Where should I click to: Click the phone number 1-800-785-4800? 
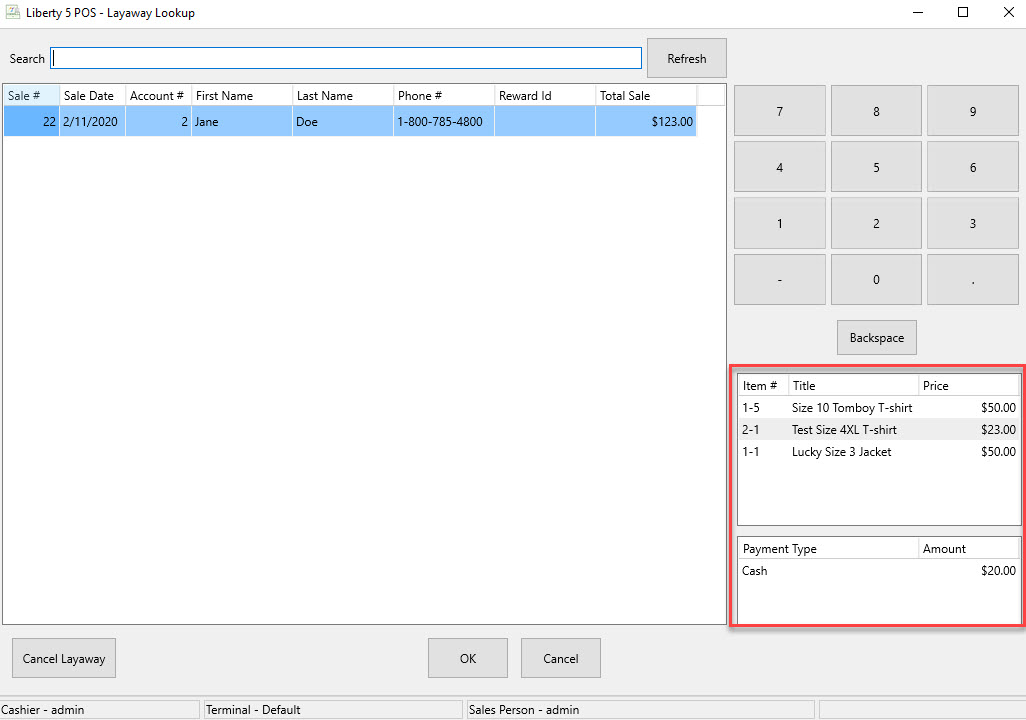click(x=444, y=122)
